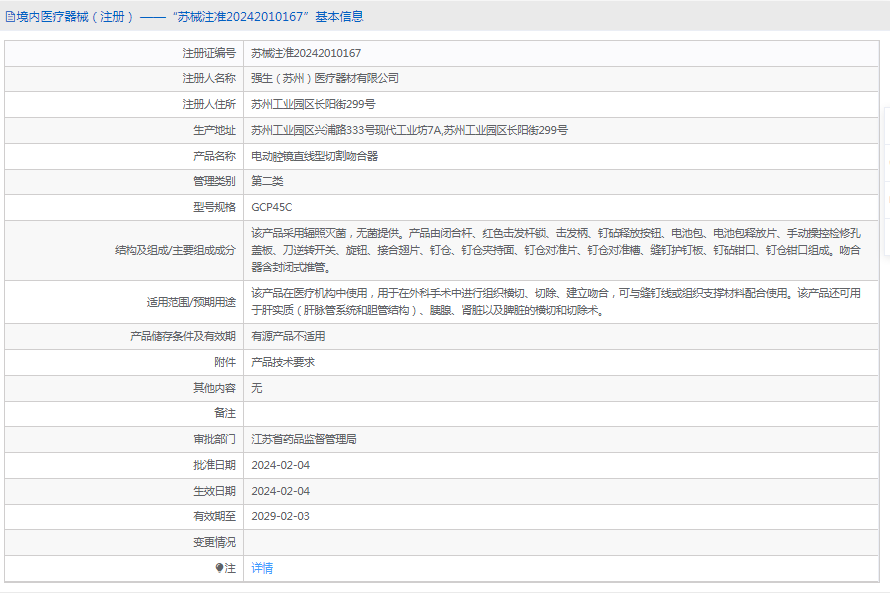Viewport: 890px width, 593px height.
Task: Select the 适用范围/预期用途 label
Action: [191, 302]
